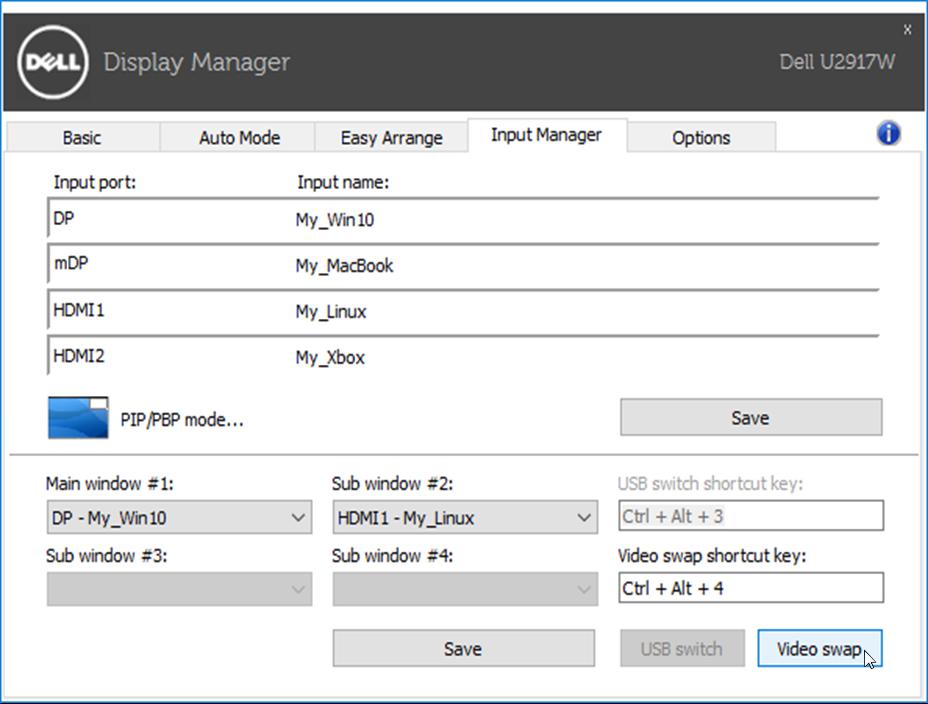Image resolution: width=928 pixels, height=704 pixels.
Task: Expand the Sub window #3 dropdown
Action: [179, 589]
